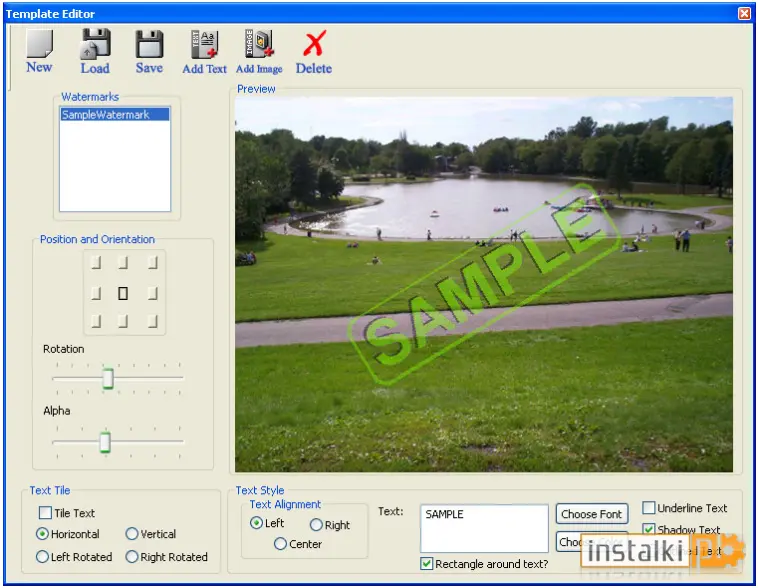
Task: Uncheck Rectangle around text option
Action: (x=426, y=564)
